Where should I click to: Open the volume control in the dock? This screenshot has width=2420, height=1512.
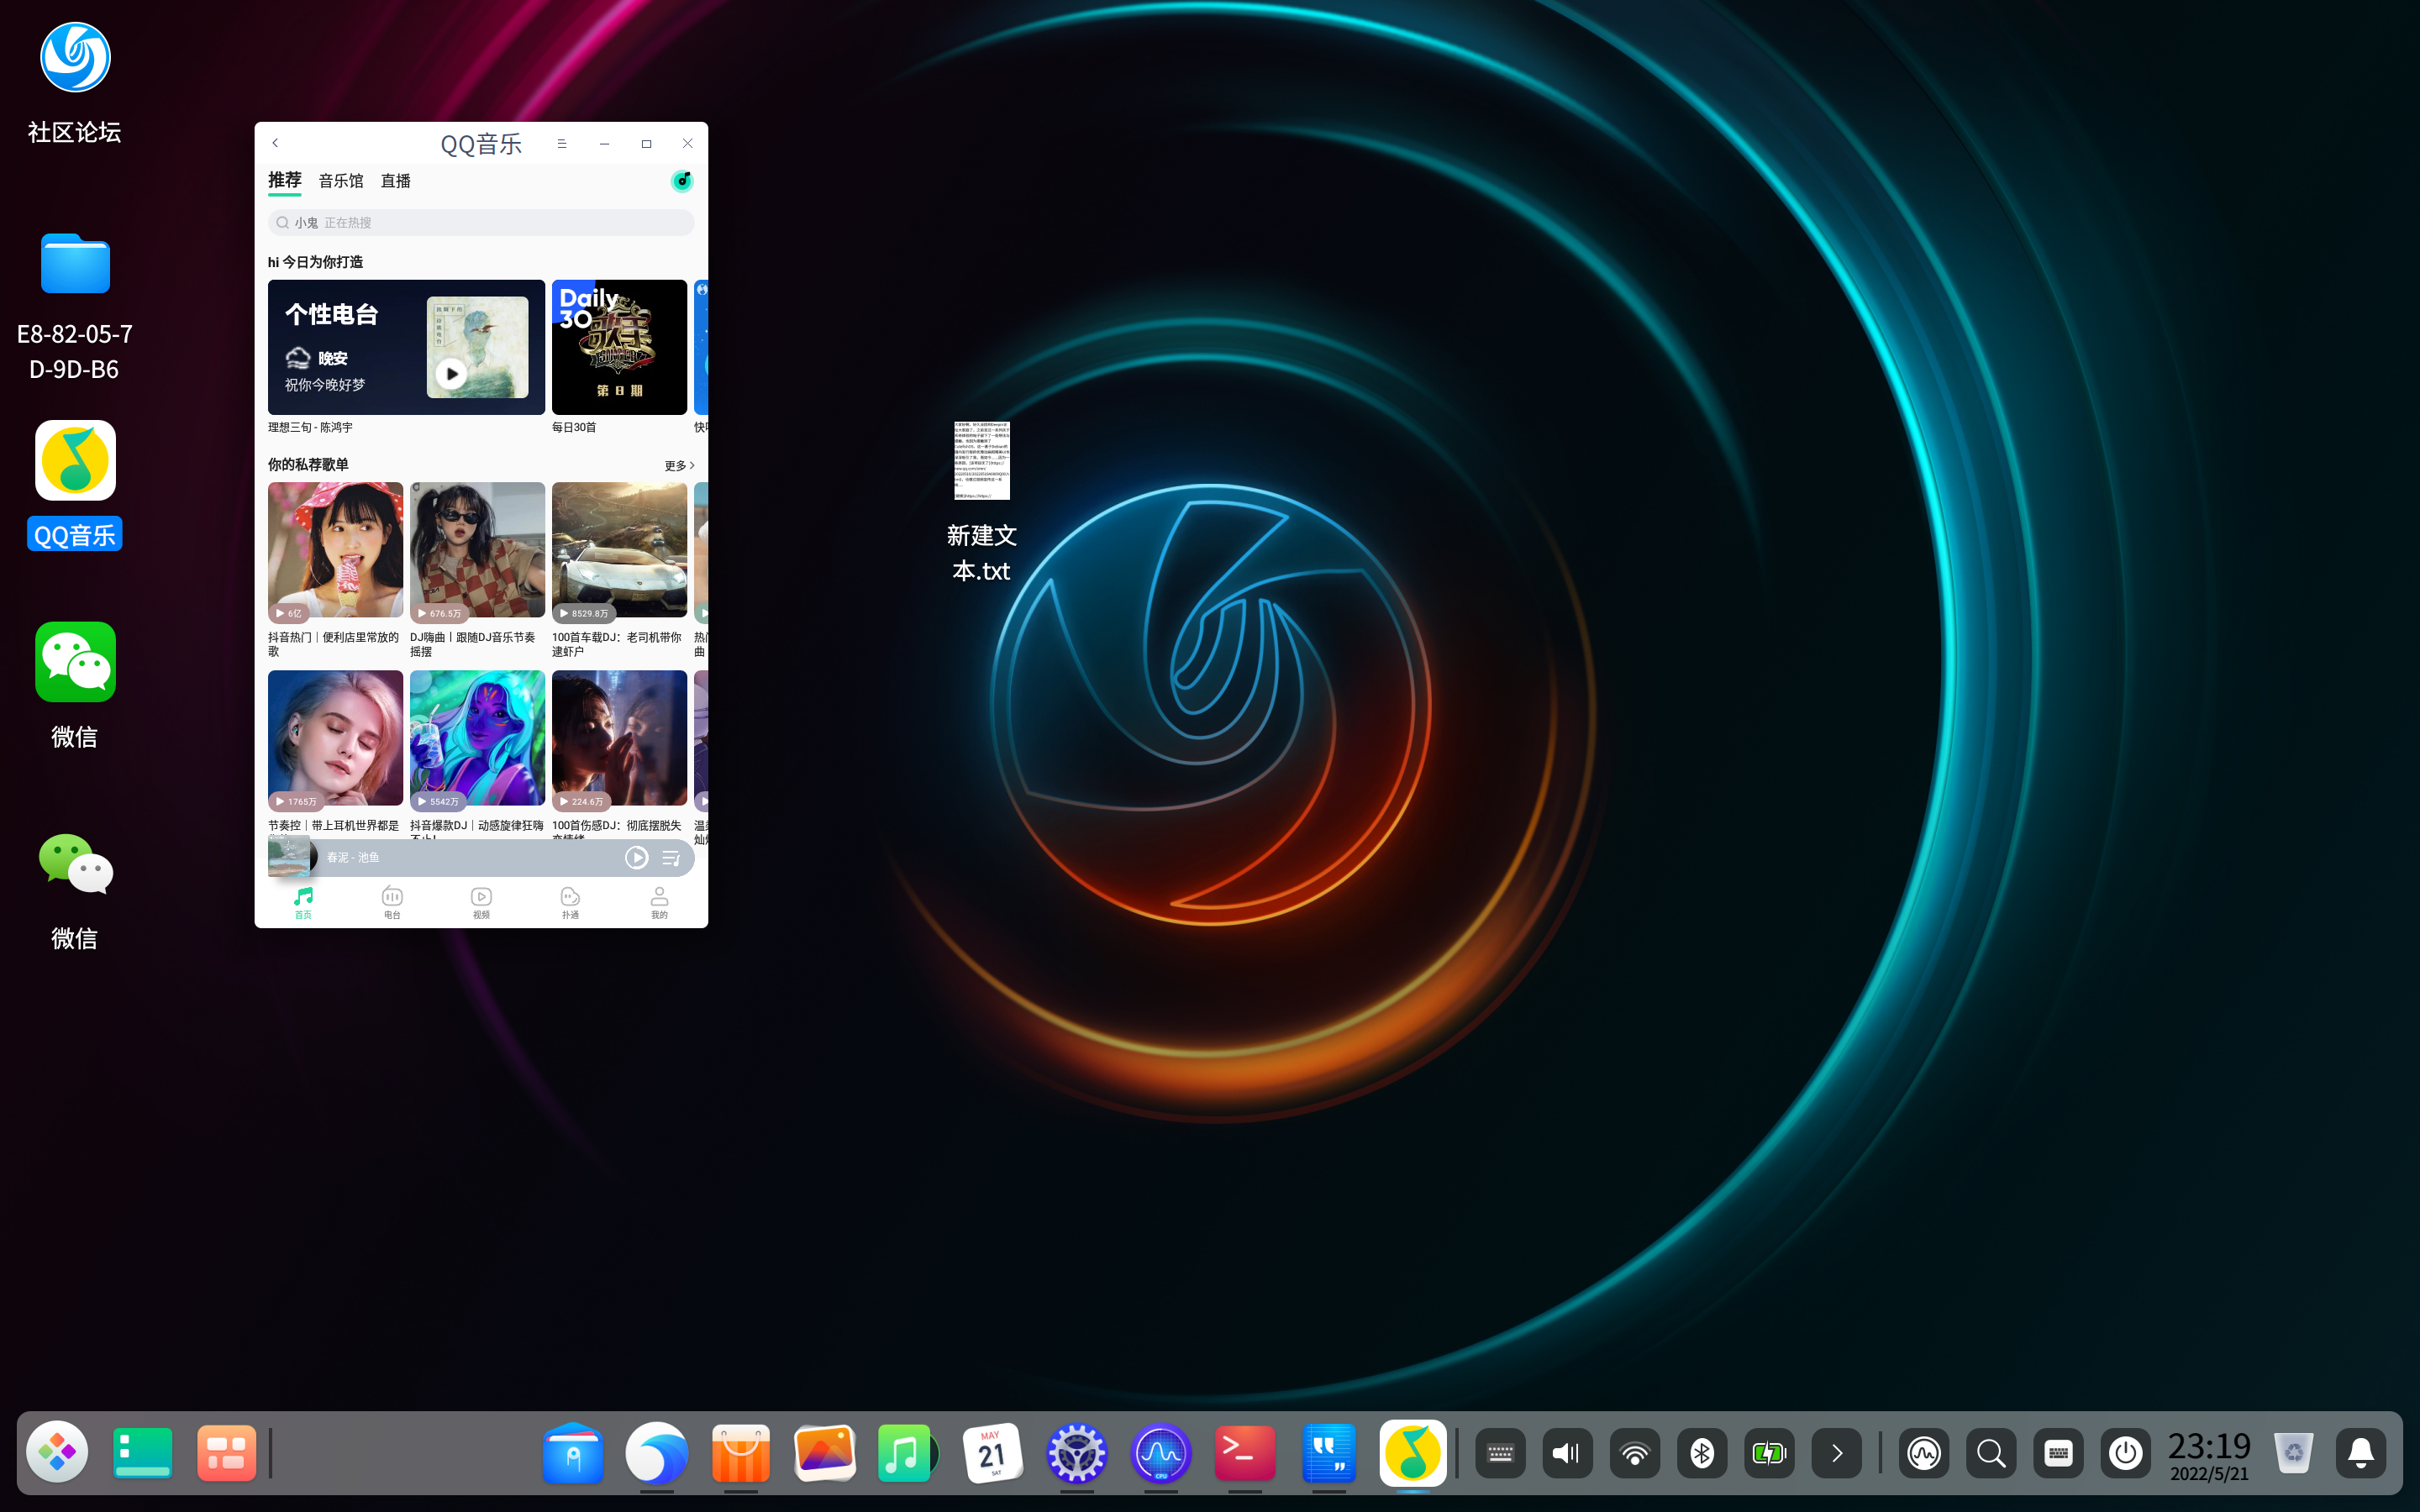[1567, 1453]
